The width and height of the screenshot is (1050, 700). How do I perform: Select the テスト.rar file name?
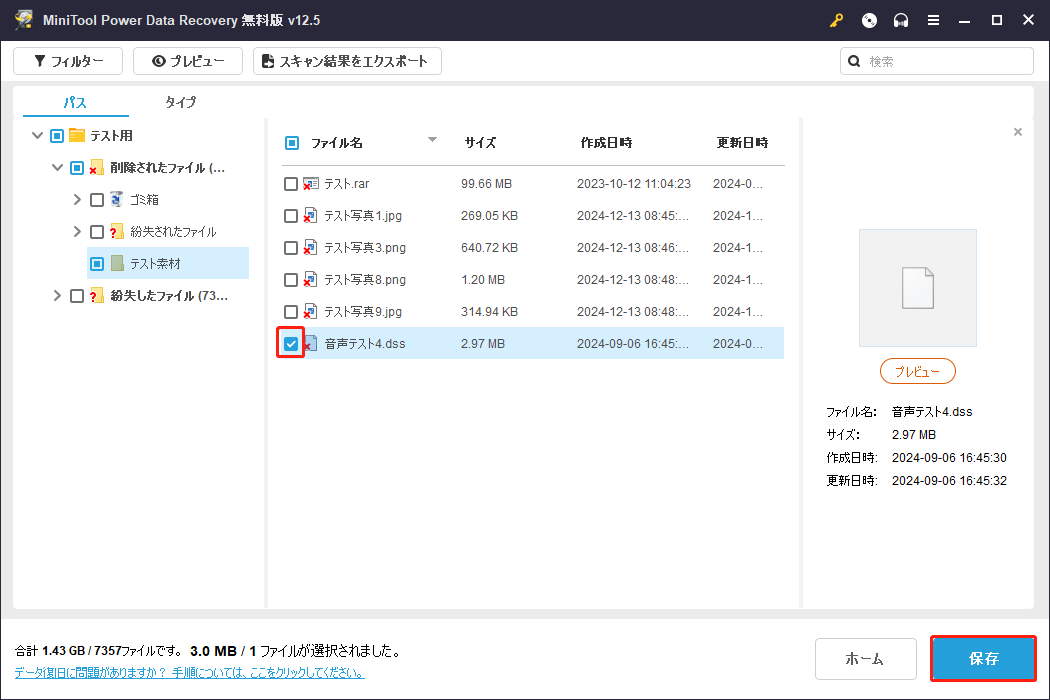point(346,184)
